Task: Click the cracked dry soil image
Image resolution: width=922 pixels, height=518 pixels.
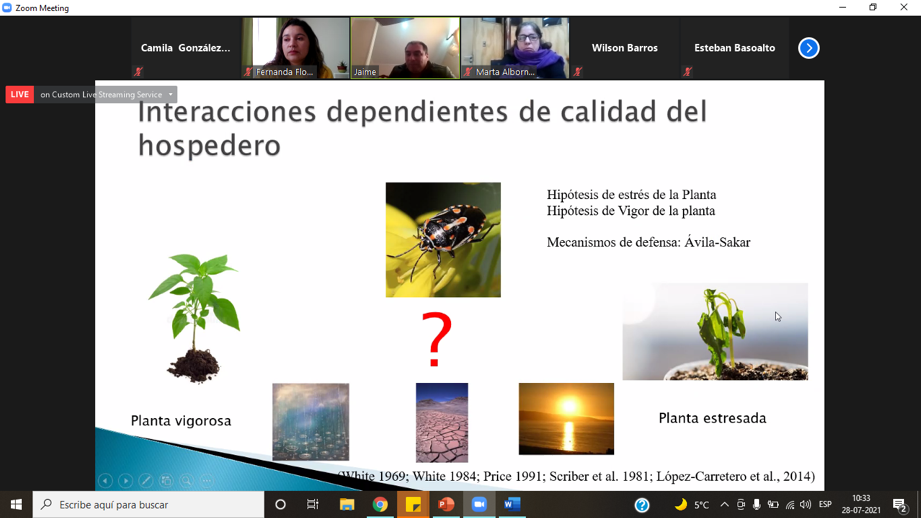Action: click(x=442, y=423)
